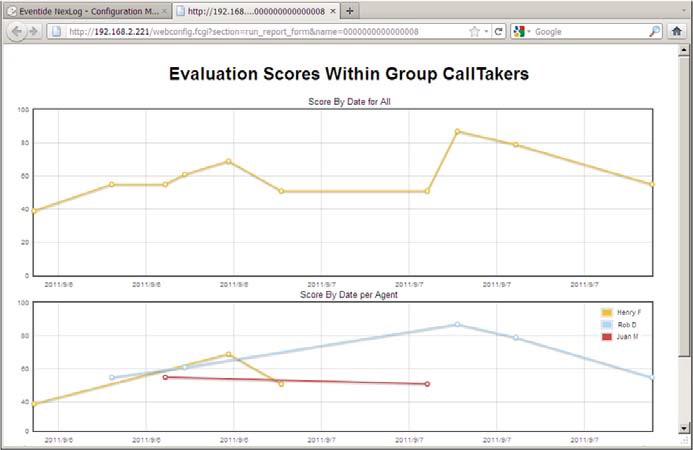Expand the URL history dropdown arrow
This screenshot has width=693, height=450.
486,31
